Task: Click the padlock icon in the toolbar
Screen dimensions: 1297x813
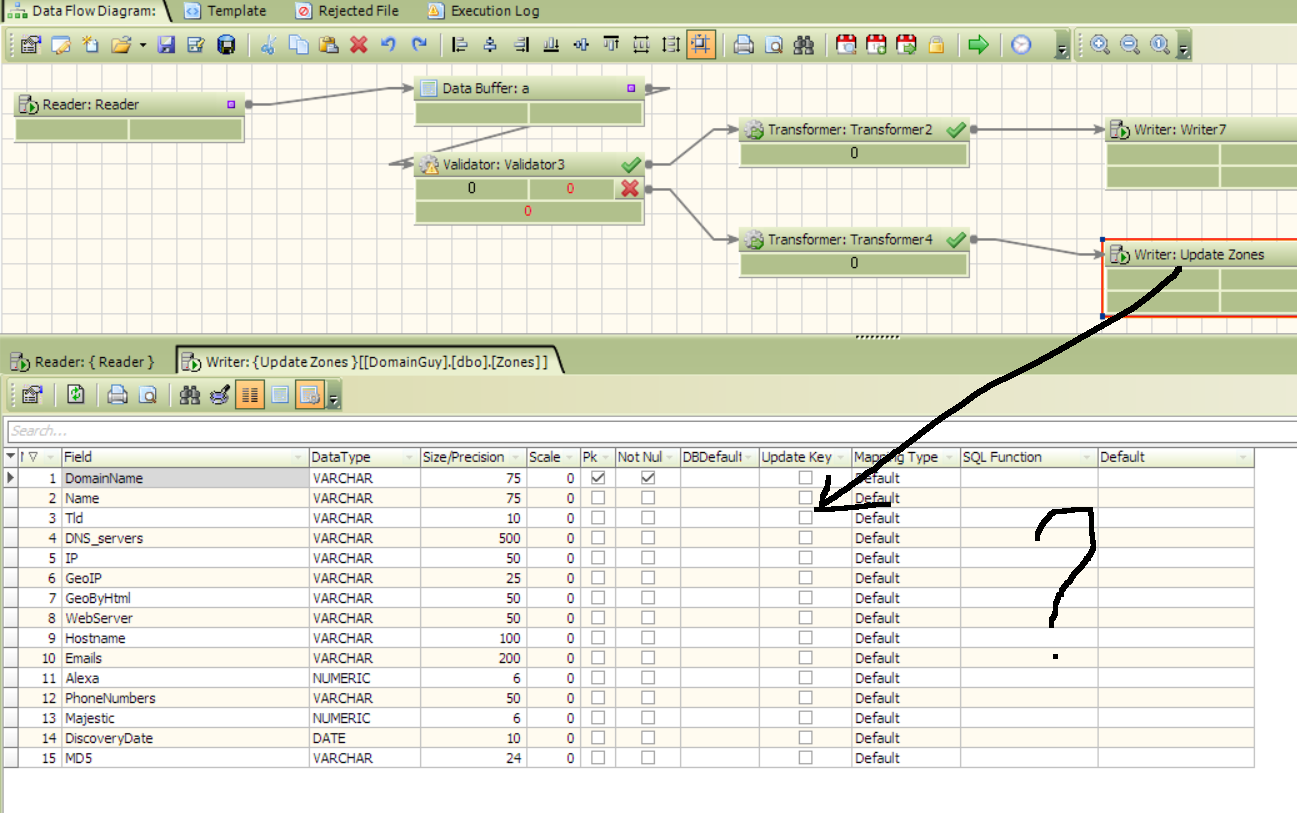Action: pos(936,45)
